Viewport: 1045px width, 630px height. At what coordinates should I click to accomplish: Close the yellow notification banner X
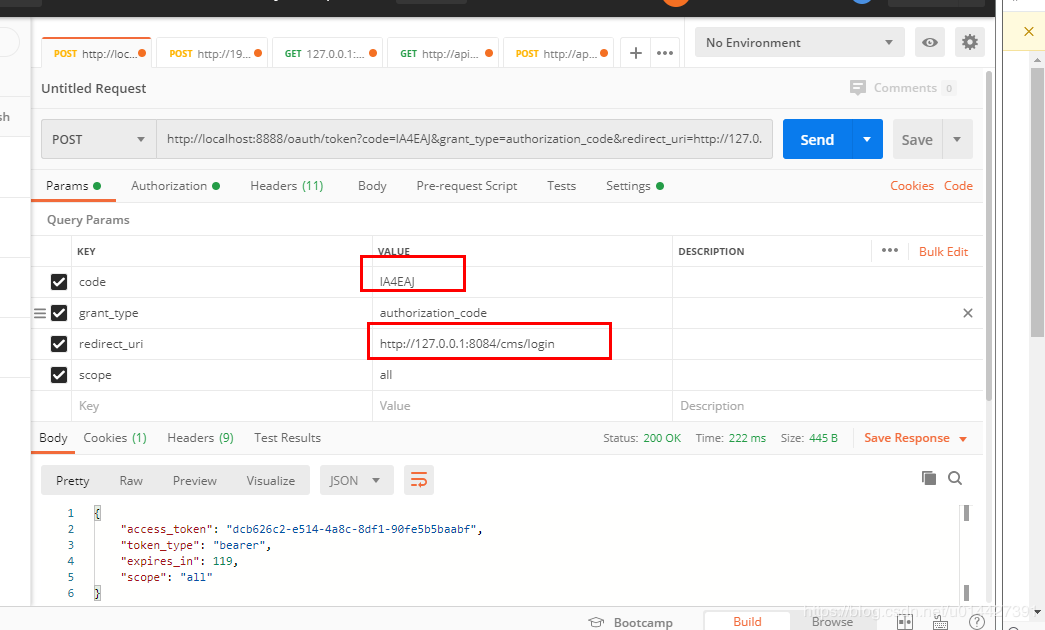pos(1029,31)
